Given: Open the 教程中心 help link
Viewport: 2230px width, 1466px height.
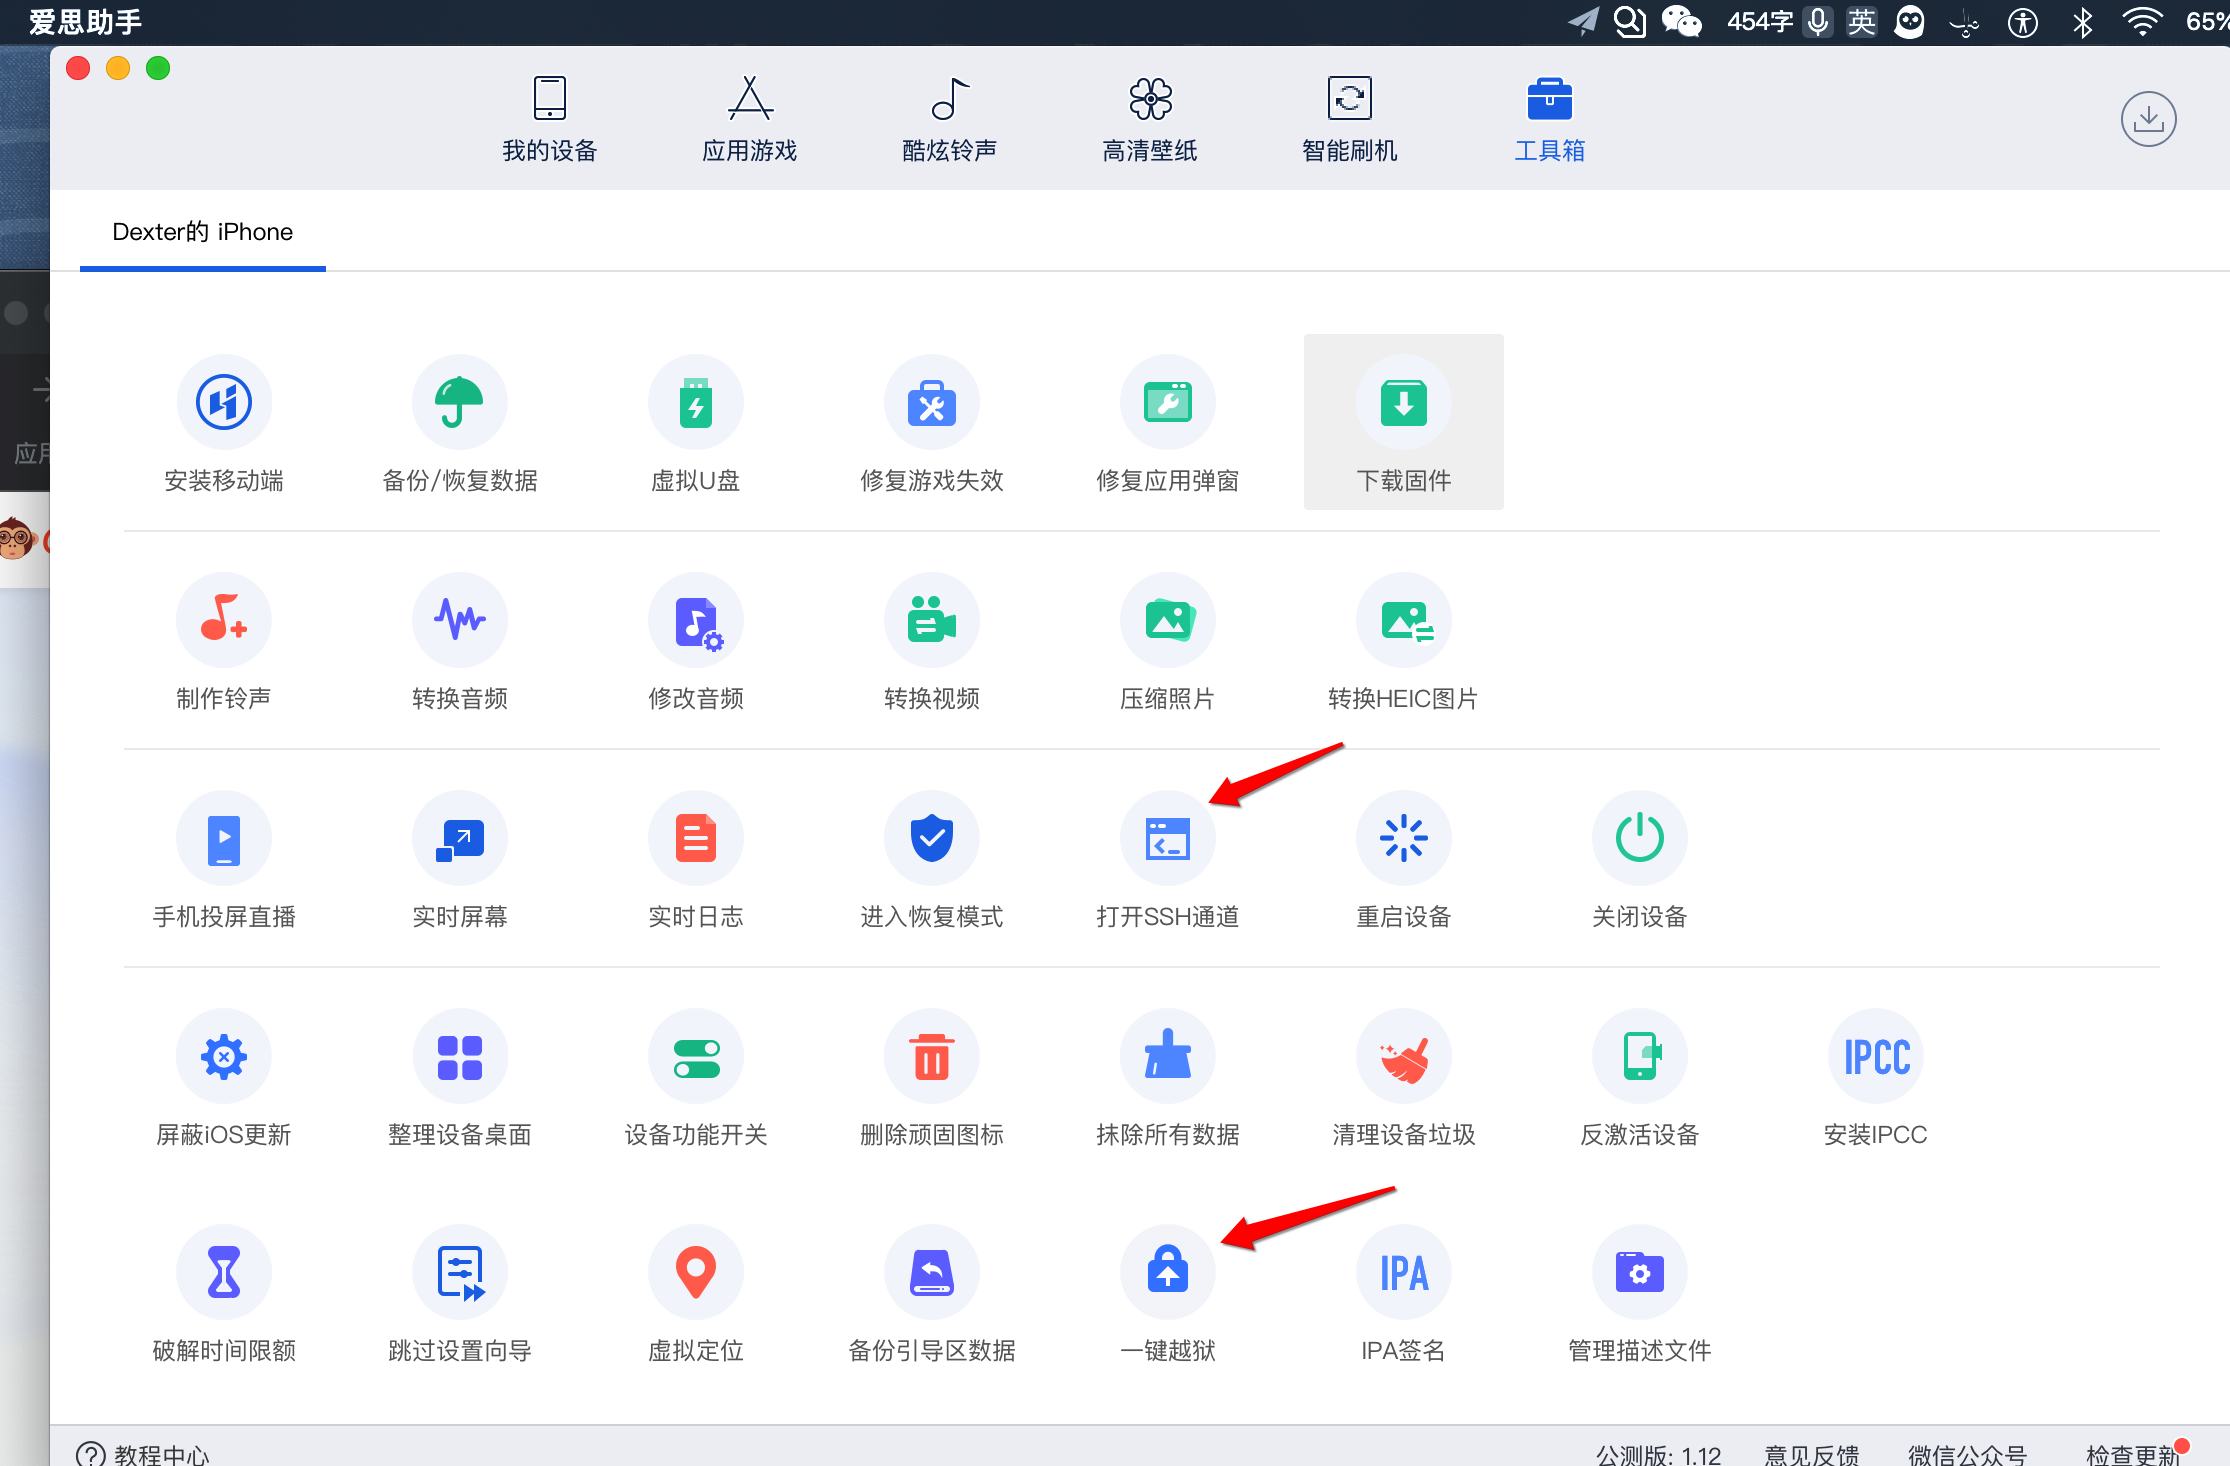Looking at the screenshot, I should click(145, 1454).
